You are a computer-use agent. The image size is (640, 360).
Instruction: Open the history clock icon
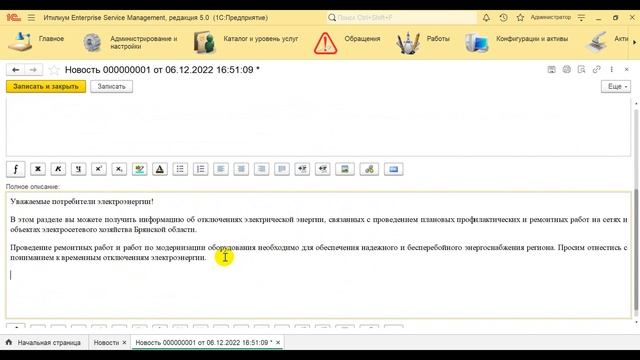pos(503,18)
